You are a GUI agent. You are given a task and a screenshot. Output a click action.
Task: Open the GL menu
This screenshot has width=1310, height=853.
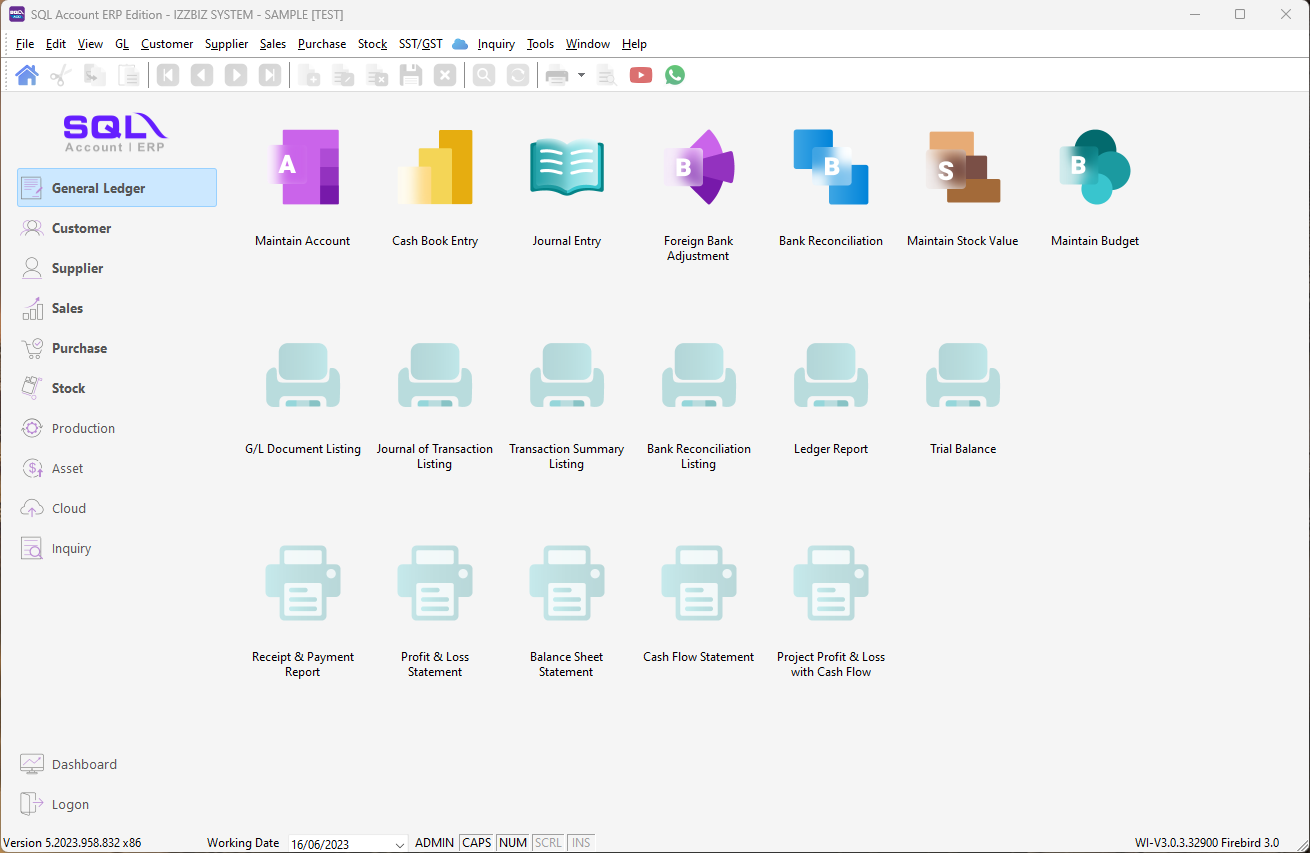[122, 44]
